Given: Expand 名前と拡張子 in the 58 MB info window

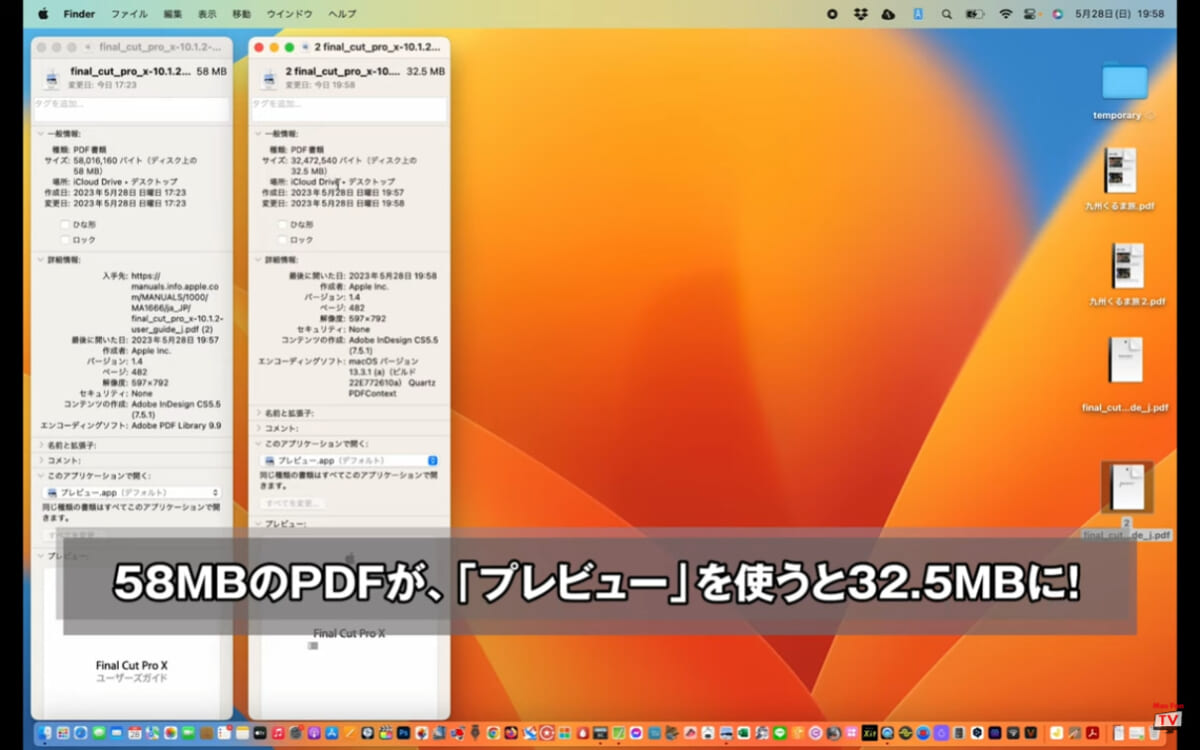Looking at the screenshot, I should (x=40, y=444).
